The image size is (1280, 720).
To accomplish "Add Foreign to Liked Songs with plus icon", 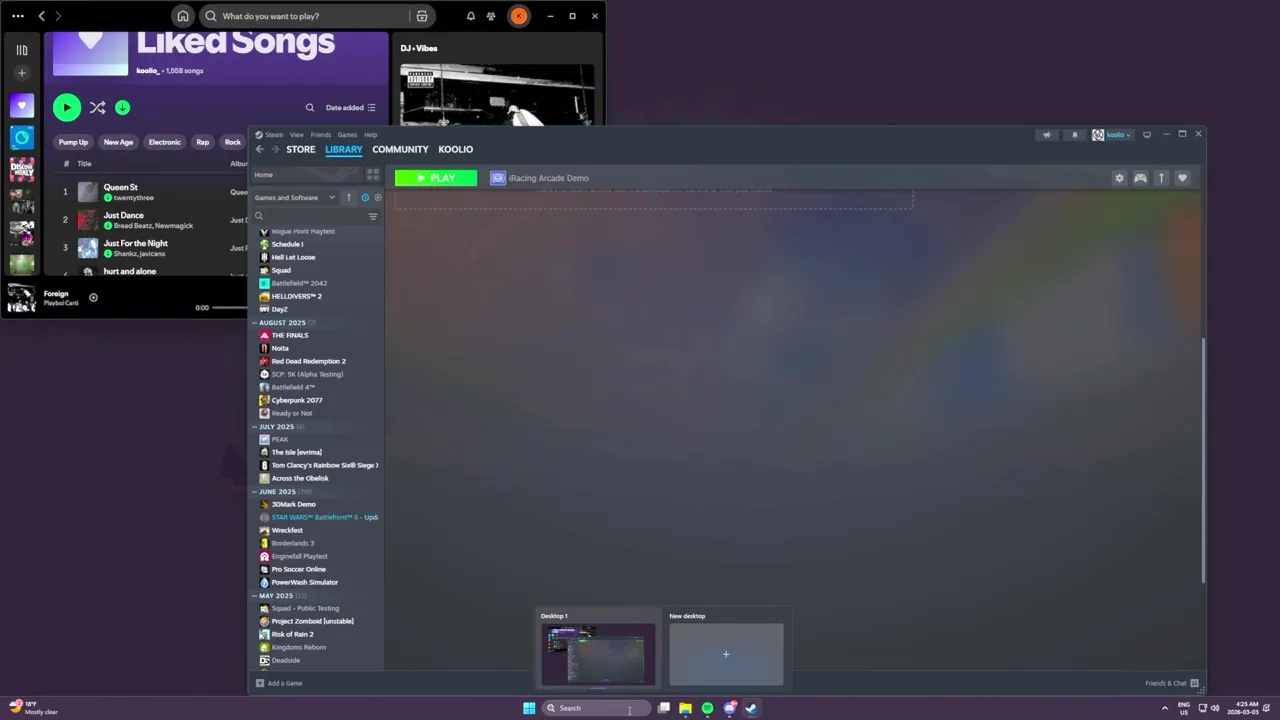I will click(93, 297).
